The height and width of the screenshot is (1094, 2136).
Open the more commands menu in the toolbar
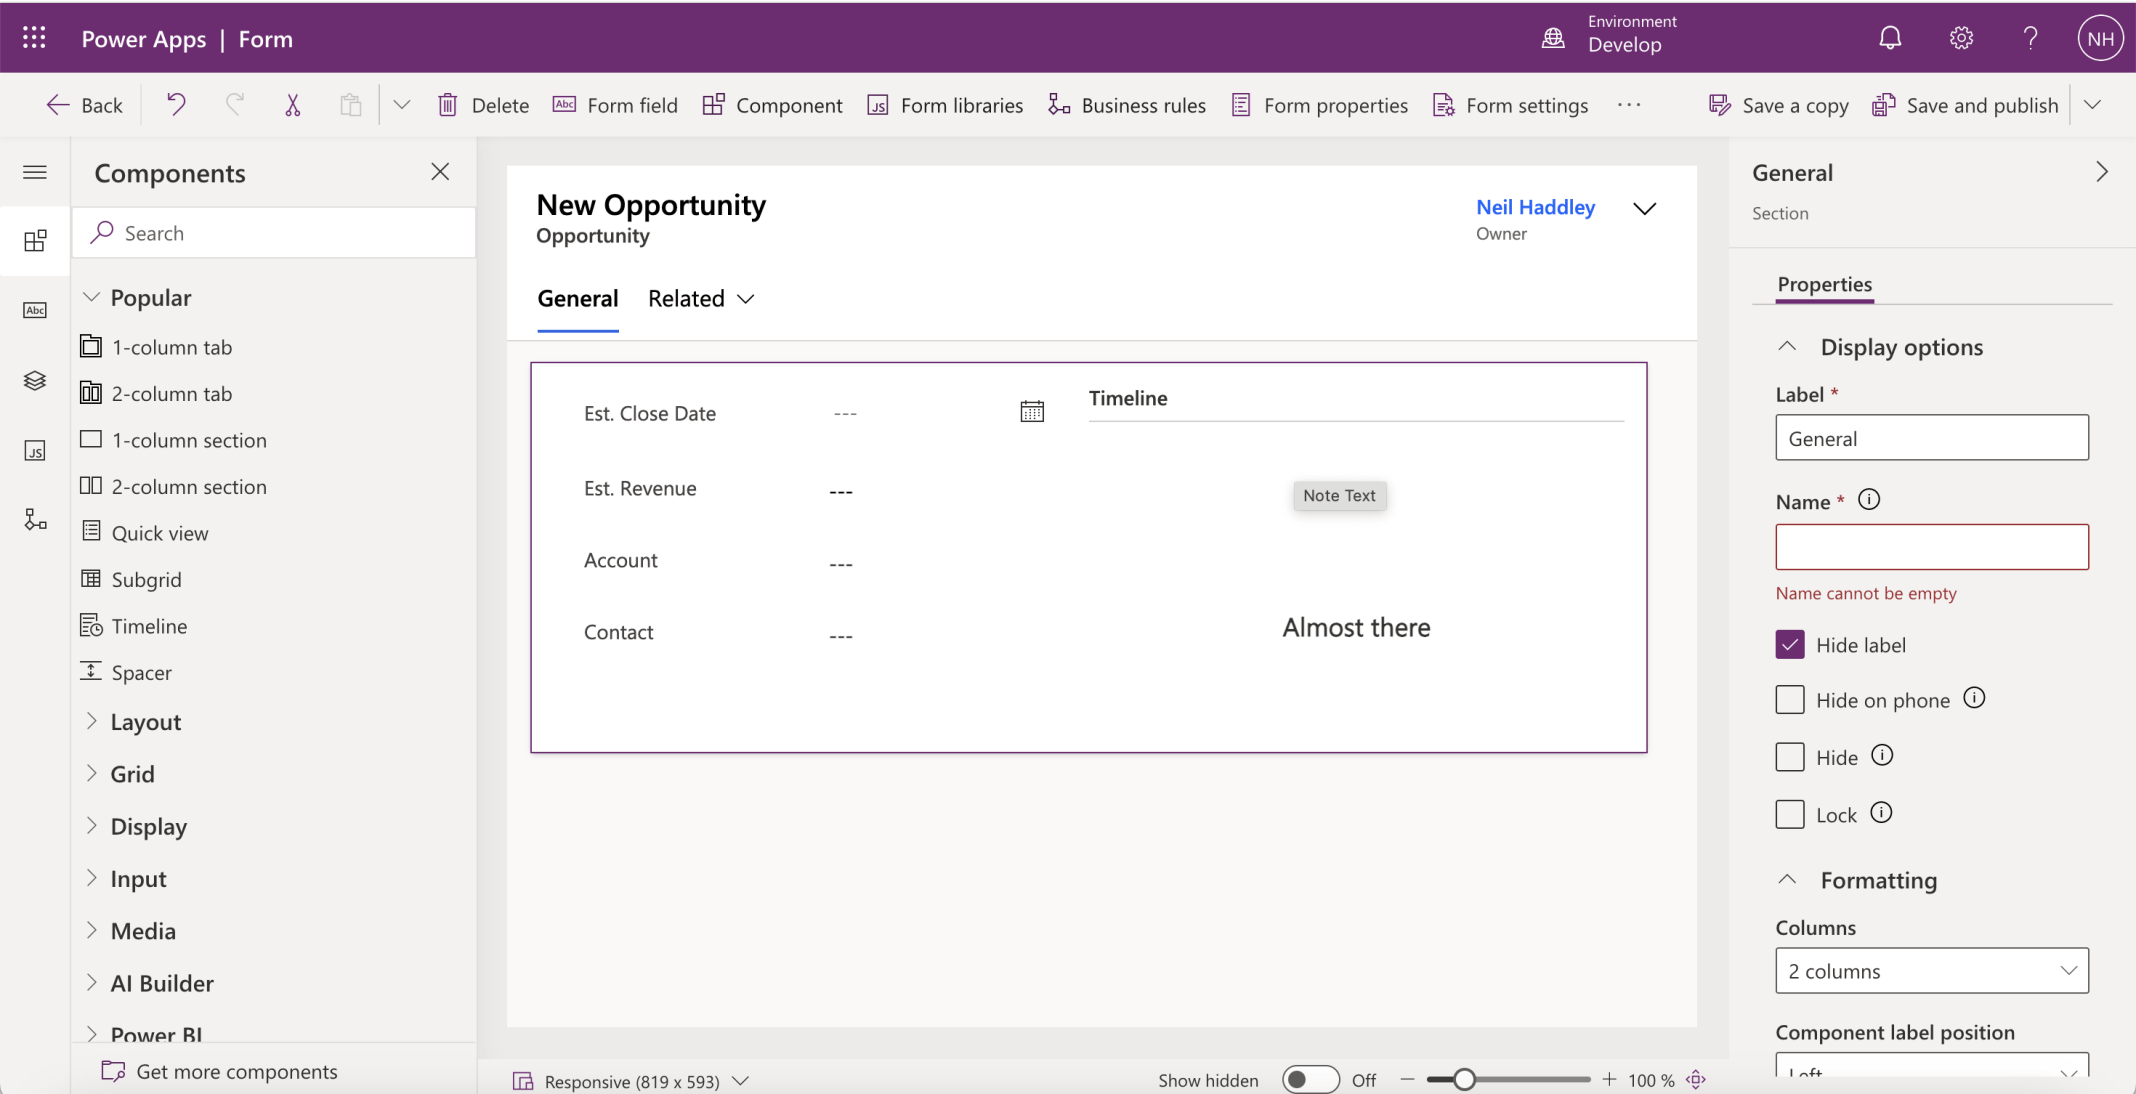[1629, 104]
